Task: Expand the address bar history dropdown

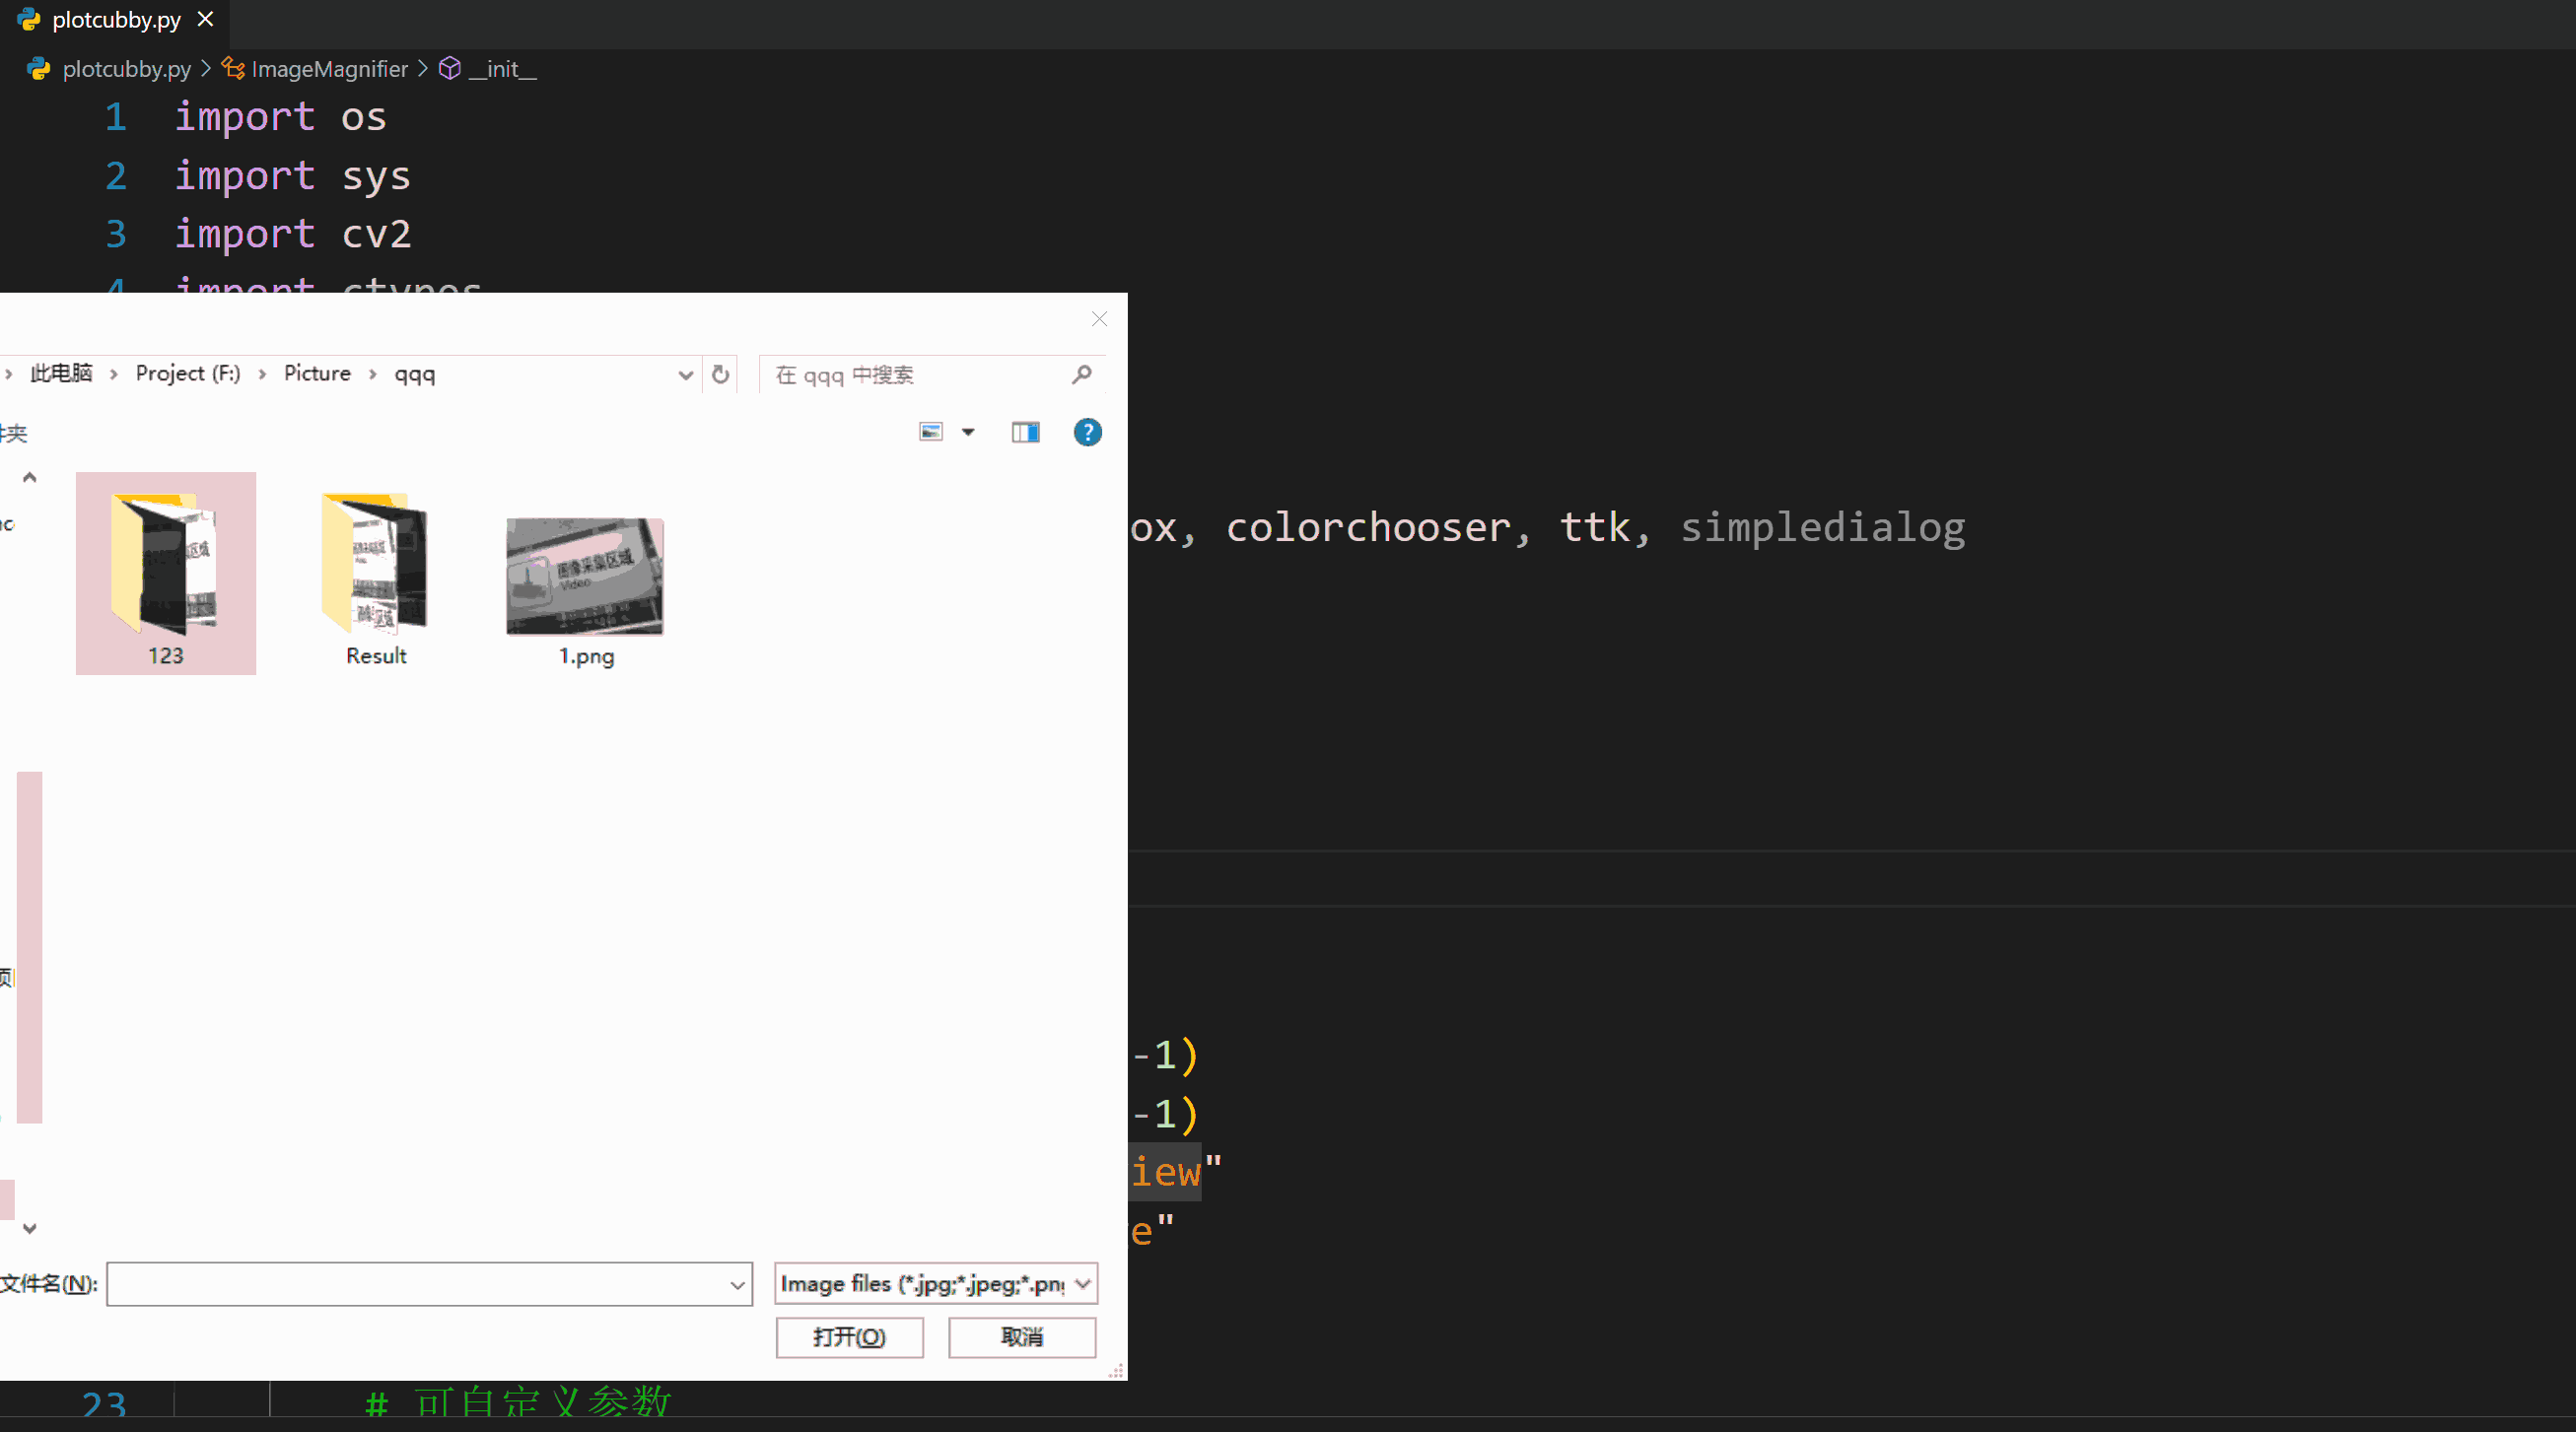Action: pyautogui.click(x=685, y=375)
